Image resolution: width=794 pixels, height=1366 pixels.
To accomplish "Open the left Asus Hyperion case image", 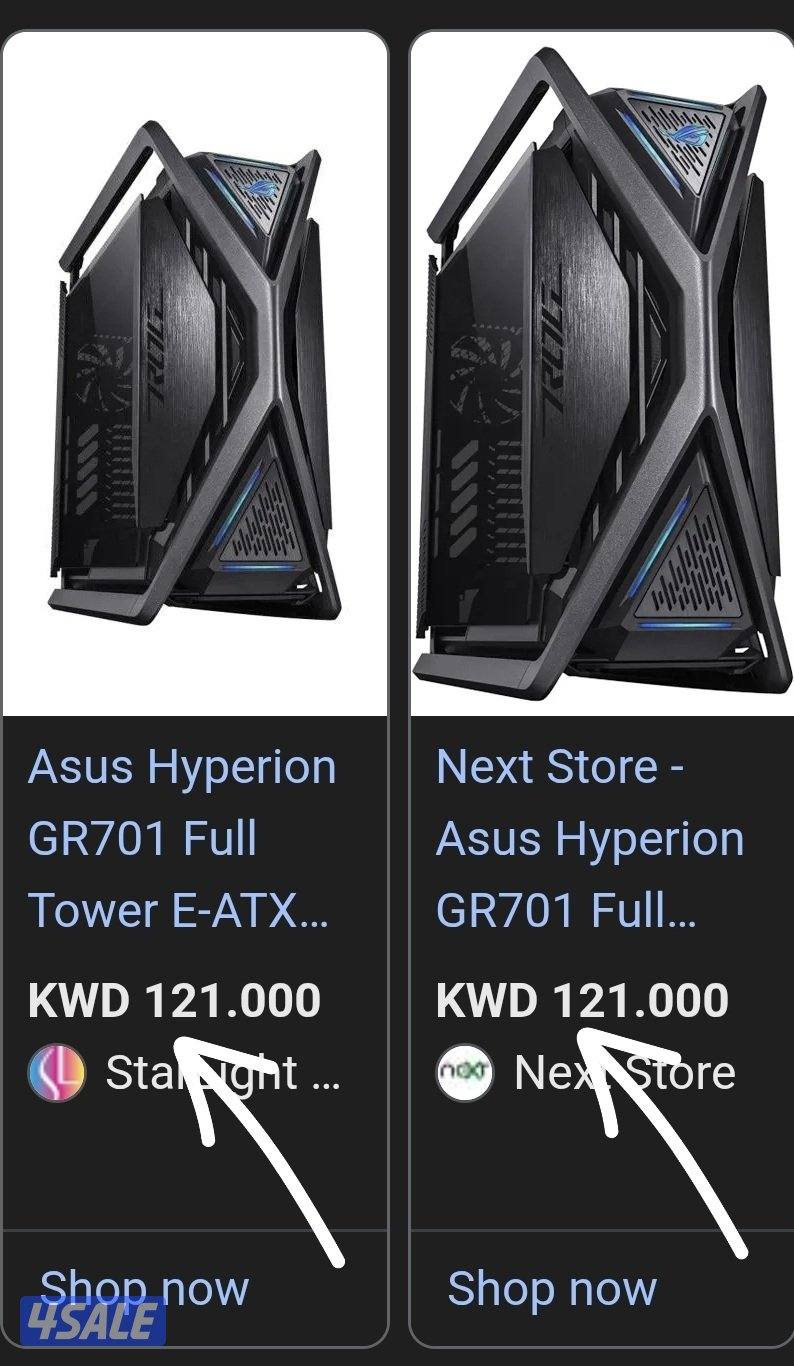I will 195,375.
